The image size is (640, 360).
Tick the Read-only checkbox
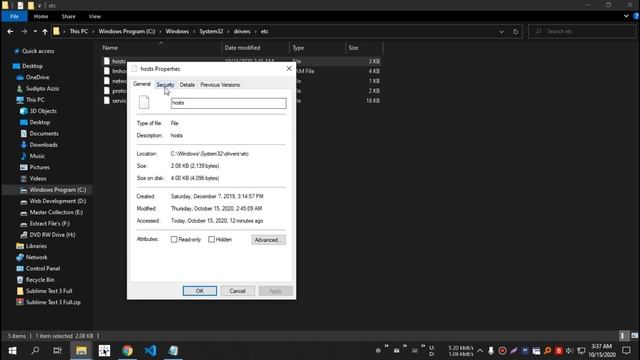[x=174, y=240]
